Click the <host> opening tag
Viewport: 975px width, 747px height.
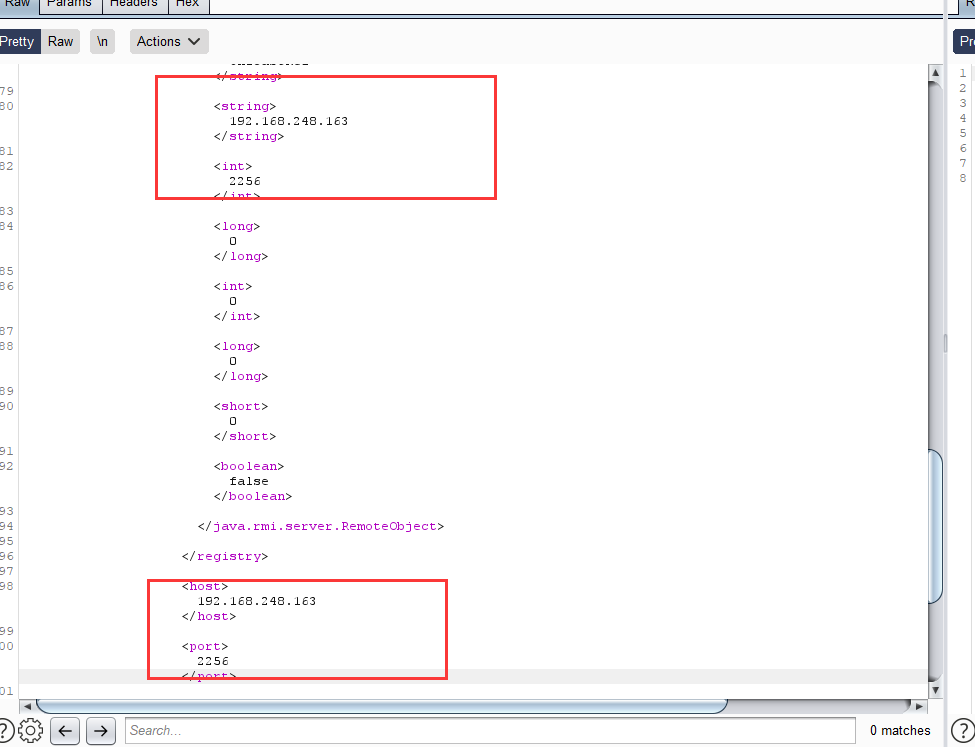[205, 586]
